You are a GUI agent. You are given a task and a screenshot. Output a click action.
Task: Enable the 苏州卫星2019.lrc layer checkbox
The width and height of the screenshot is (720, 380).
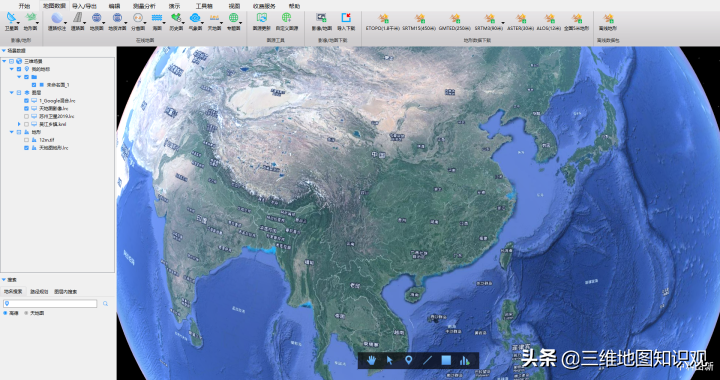pos(27,116)
